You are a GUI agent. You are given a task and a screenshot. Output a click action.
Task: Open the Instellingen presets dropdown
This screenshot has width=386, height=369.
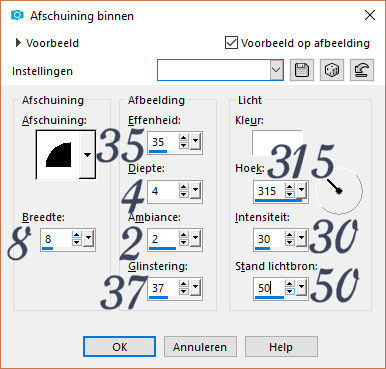[276, 70]
